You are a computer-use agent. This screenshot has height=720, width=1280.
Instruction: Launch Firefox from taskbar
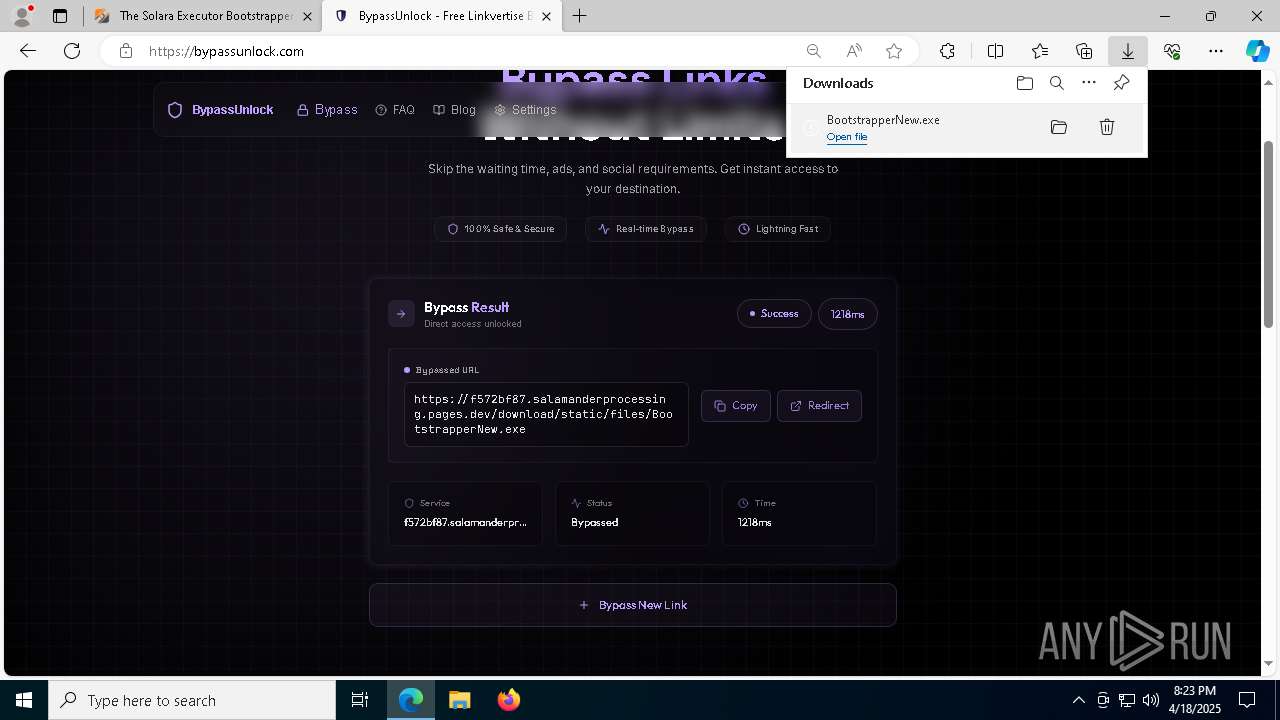(x=508, y=700)
